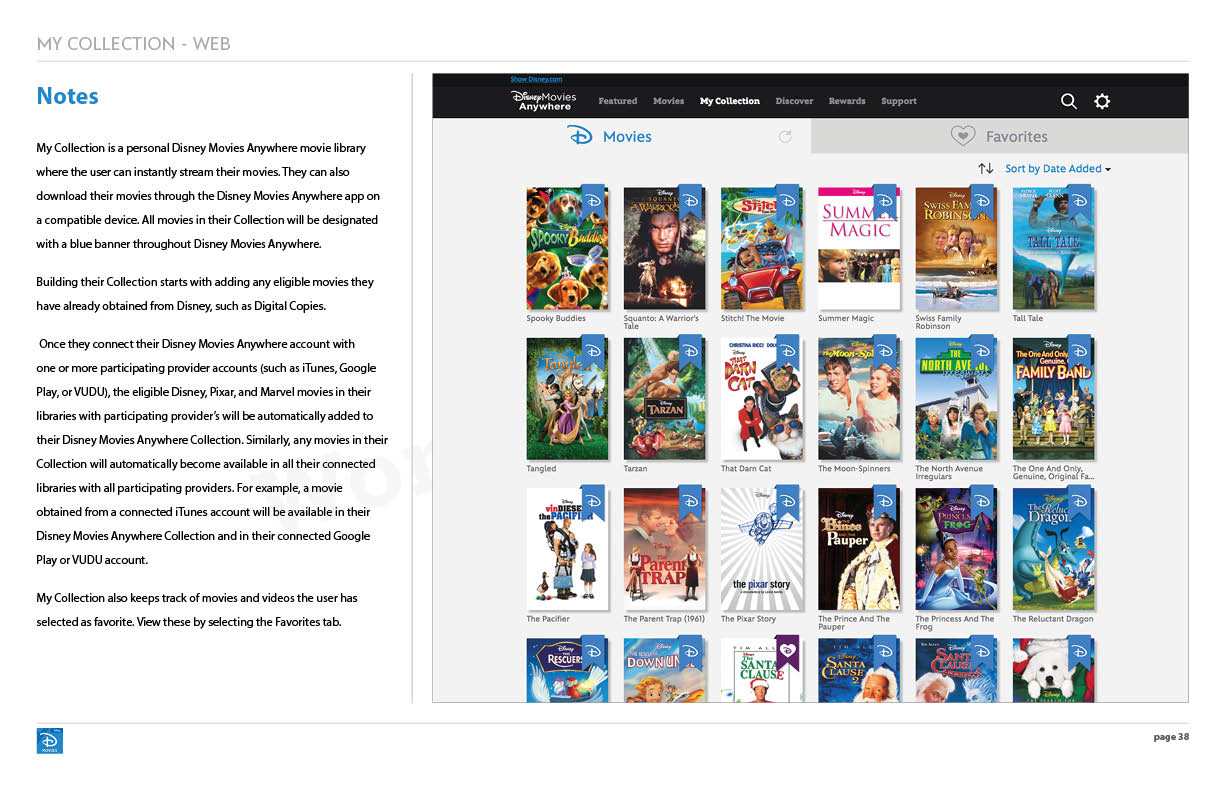The image size is (1224, 792).
Task: Open The Princess And The Frog poster
Action: tap(956, 549)
